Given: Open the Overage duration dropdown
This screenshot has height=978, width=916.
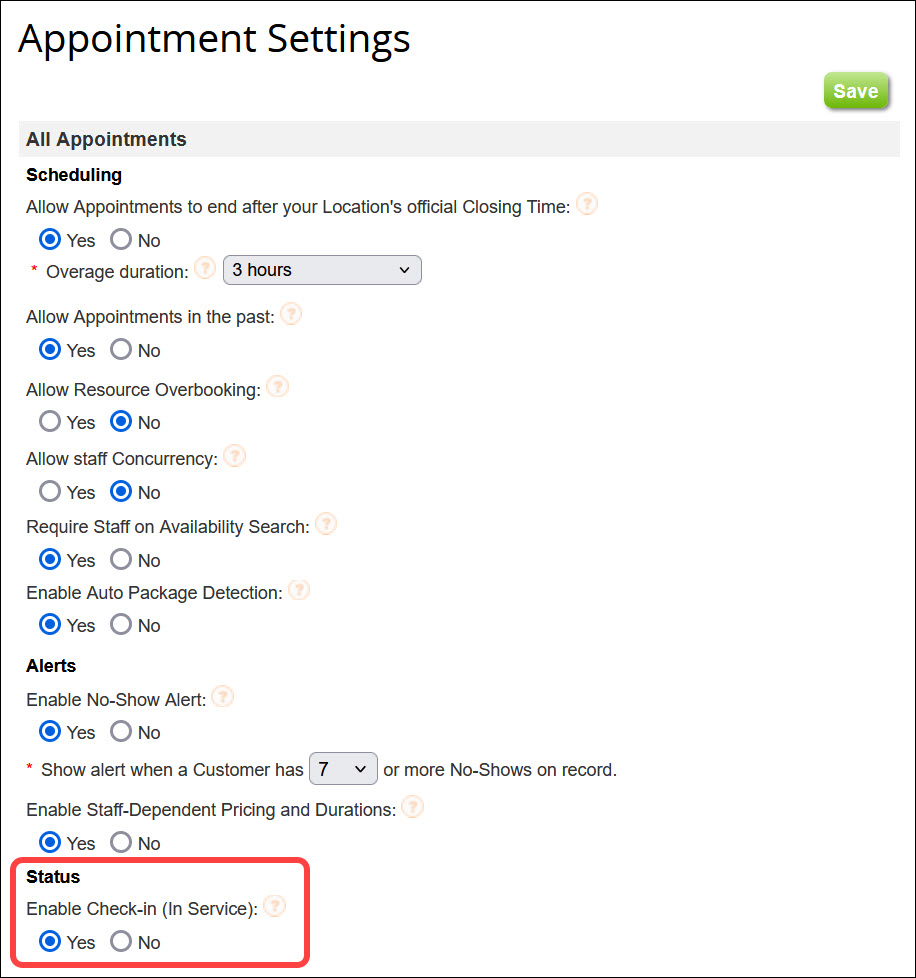Looking at the screenshot, I should [322, 269].
